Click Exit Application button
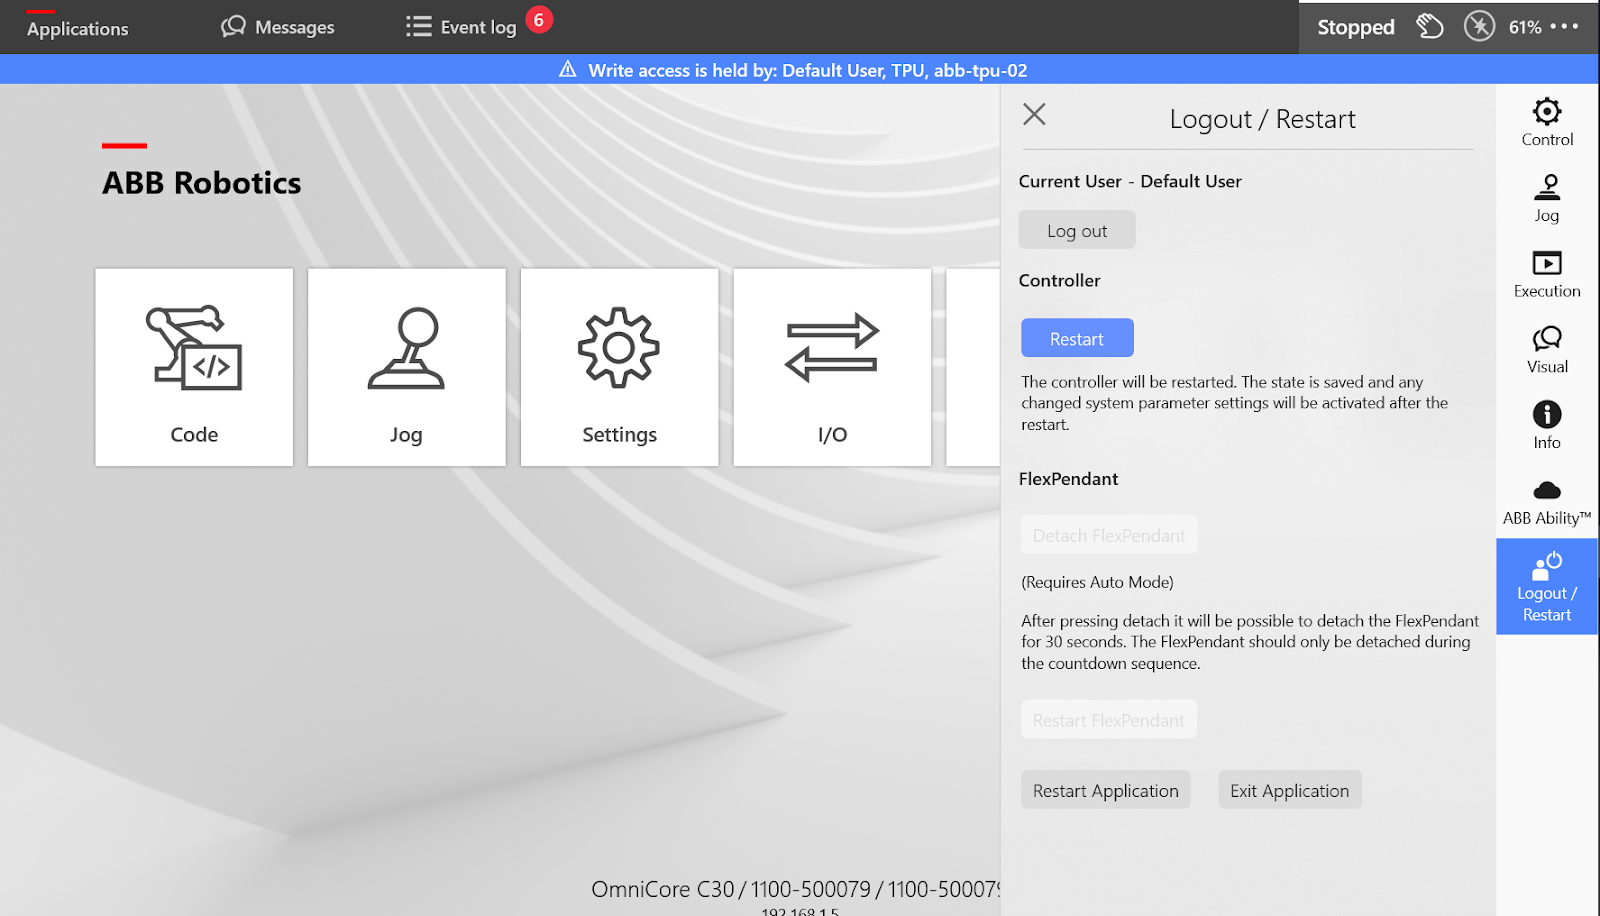Viewport: 1600px width, 916px height. pos(1290,790)
